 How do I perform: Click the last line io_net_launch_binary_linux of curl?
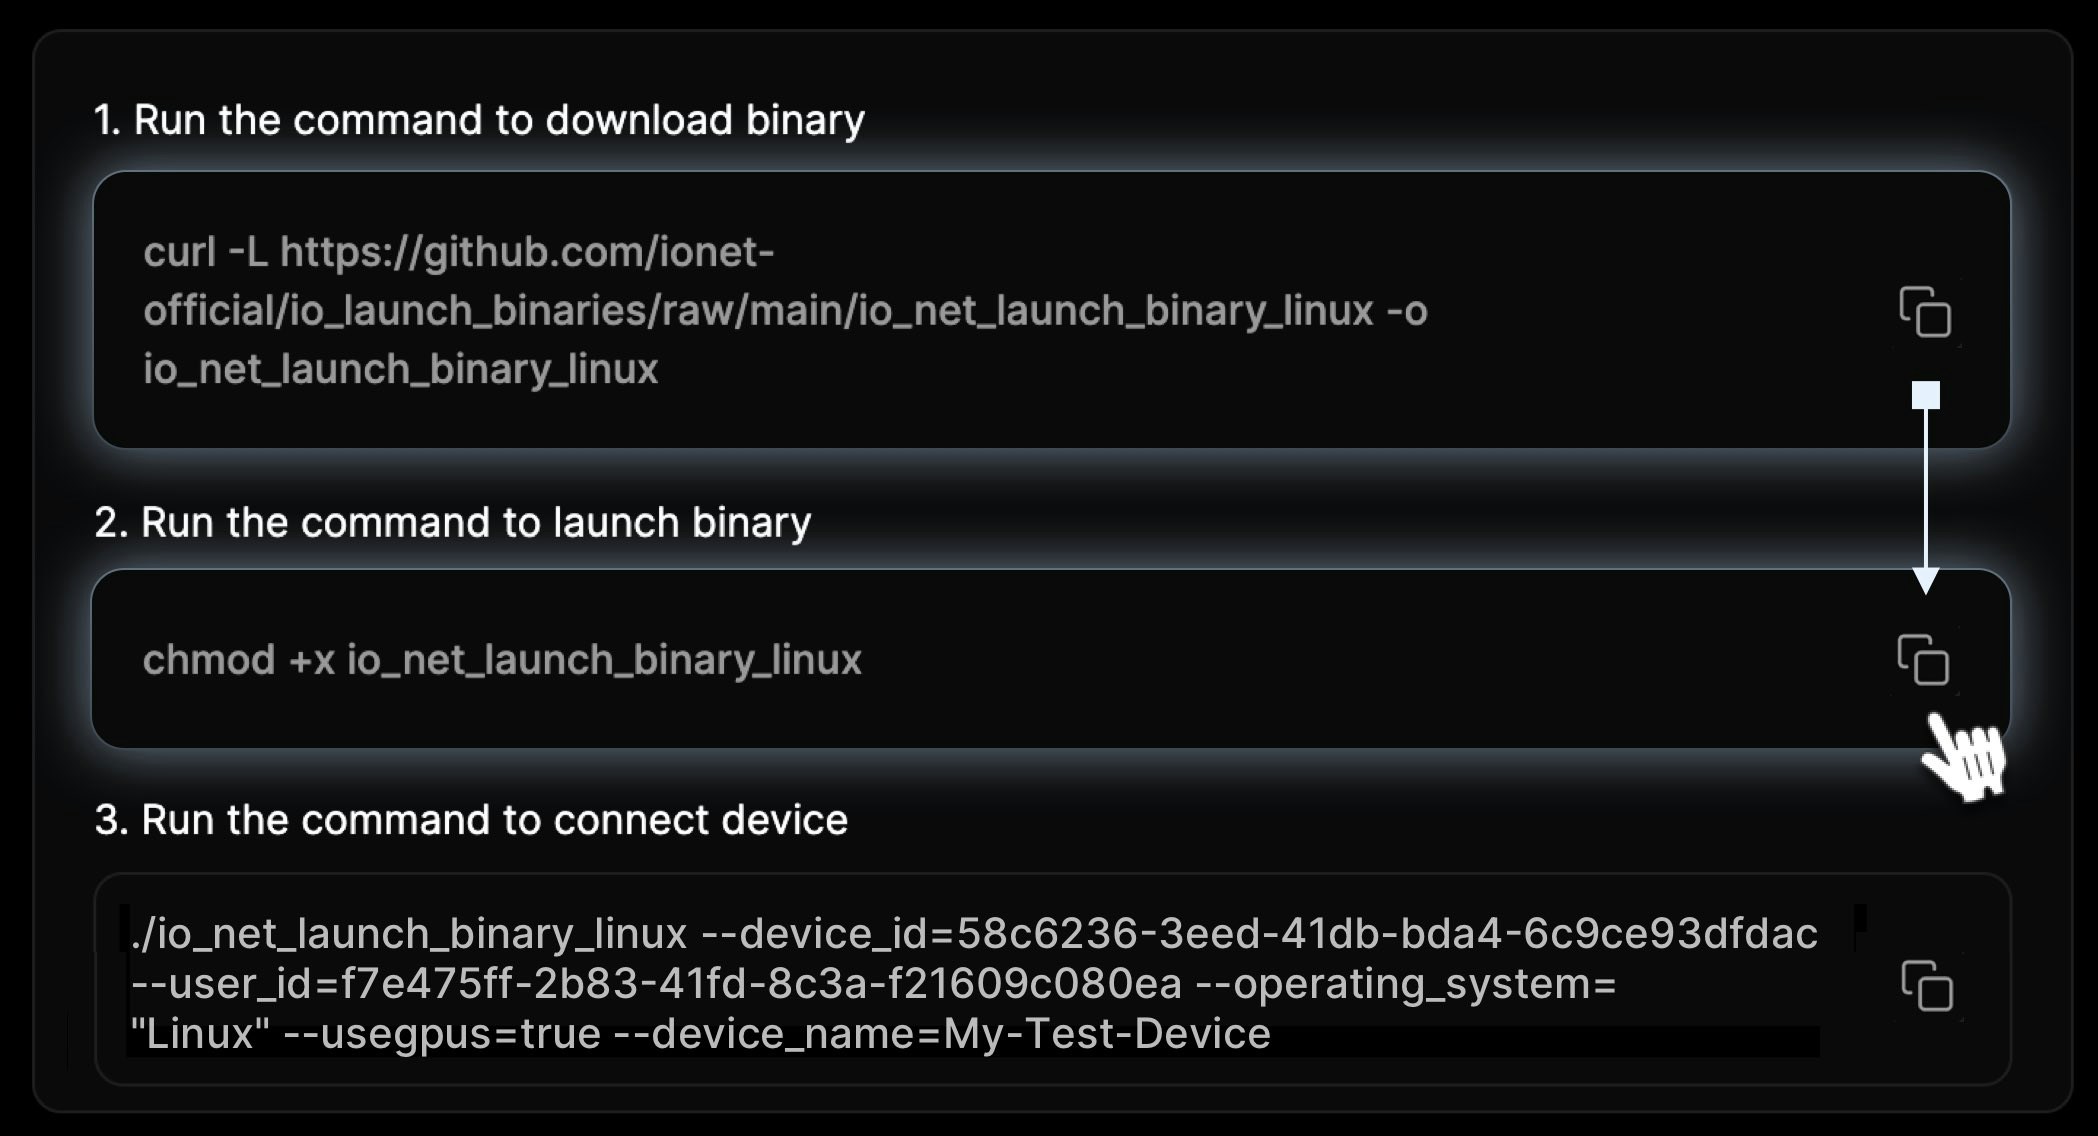[400, 369]
